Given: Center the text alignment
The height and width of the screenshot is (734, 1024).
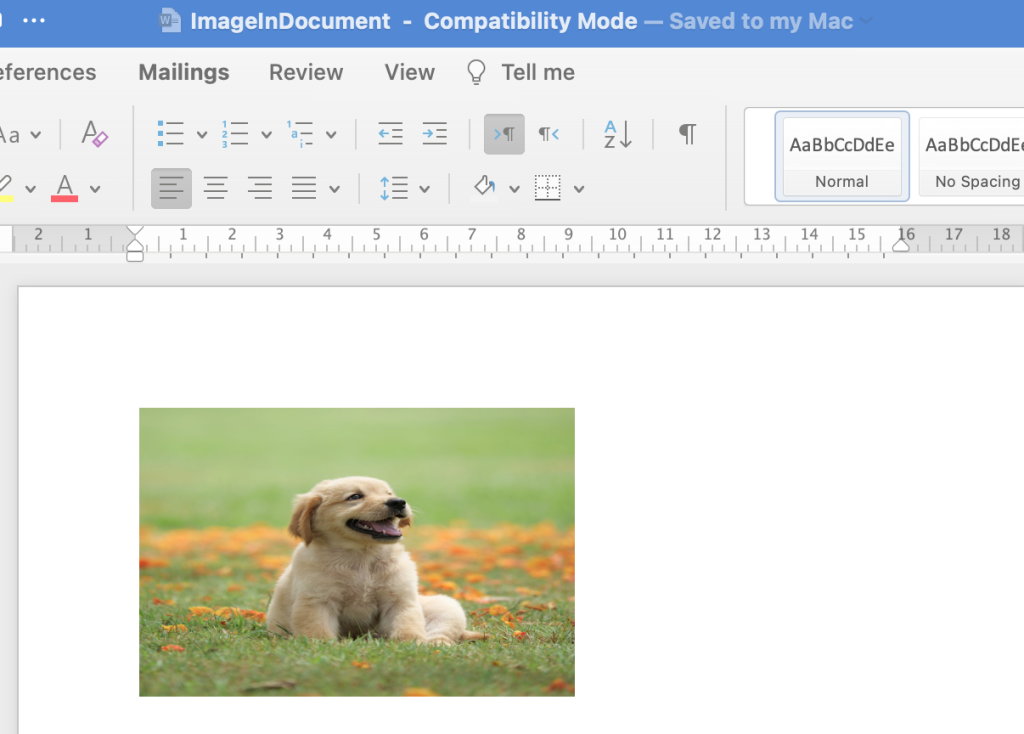Looking at the screenshot, I should coord(216,188).
